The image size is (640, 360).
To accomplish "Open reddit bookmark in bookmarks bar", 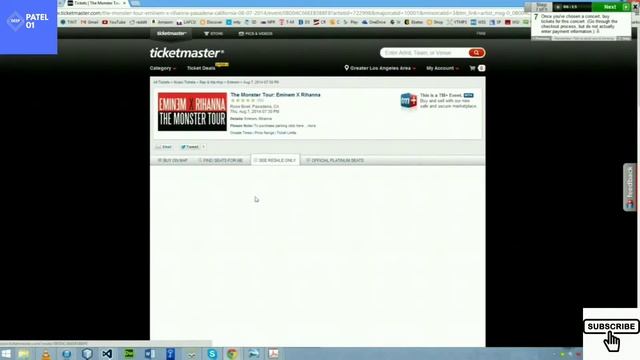I will [138, 22].
